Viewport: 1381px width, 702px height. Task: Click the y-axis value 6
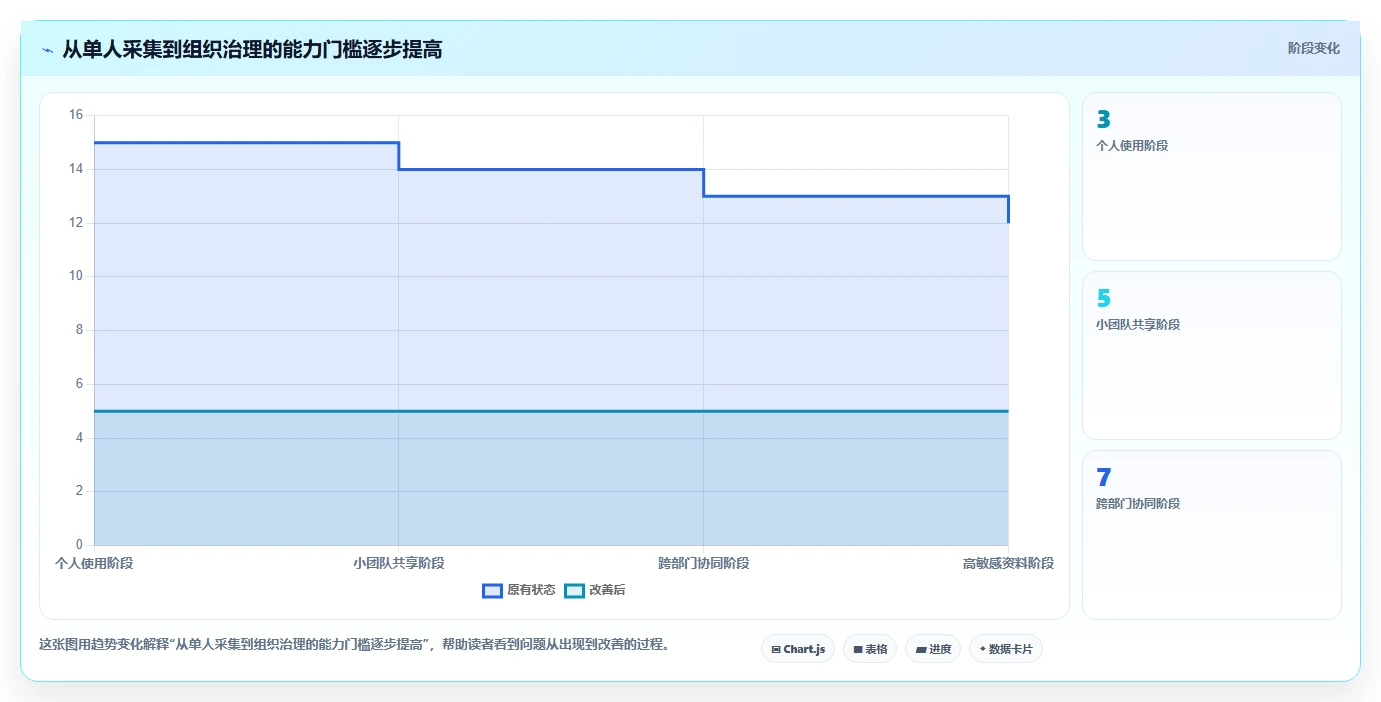(x=80, y=384)
